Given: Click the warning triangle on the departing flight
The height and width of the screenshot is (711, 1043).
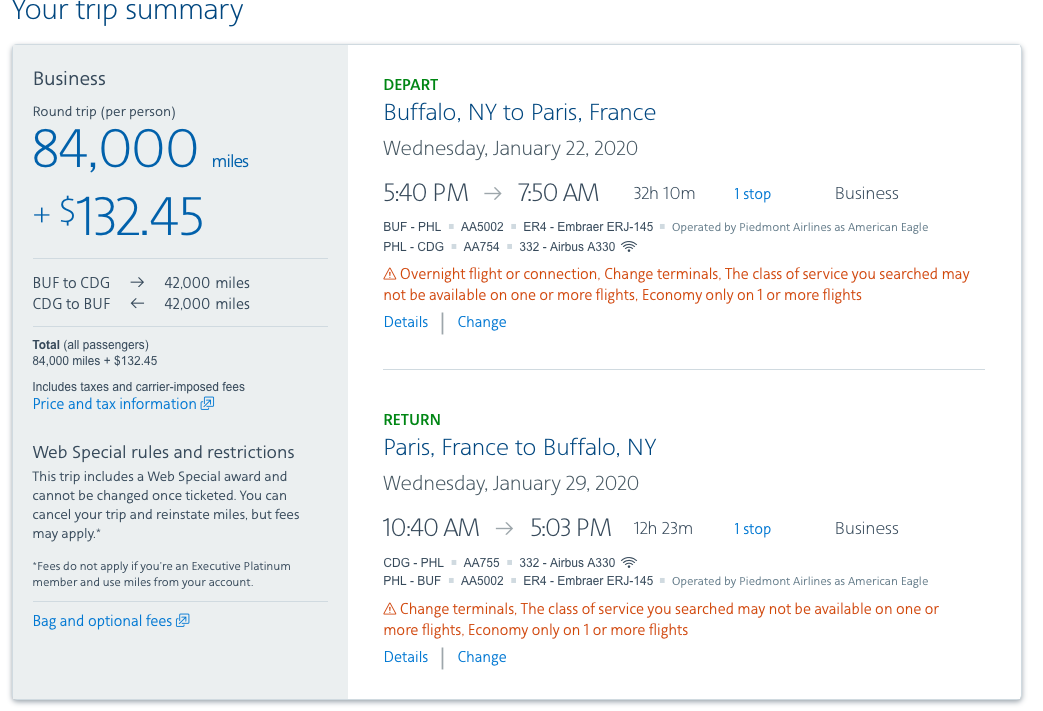Looking at the screenshot, I should coord(390,274).
